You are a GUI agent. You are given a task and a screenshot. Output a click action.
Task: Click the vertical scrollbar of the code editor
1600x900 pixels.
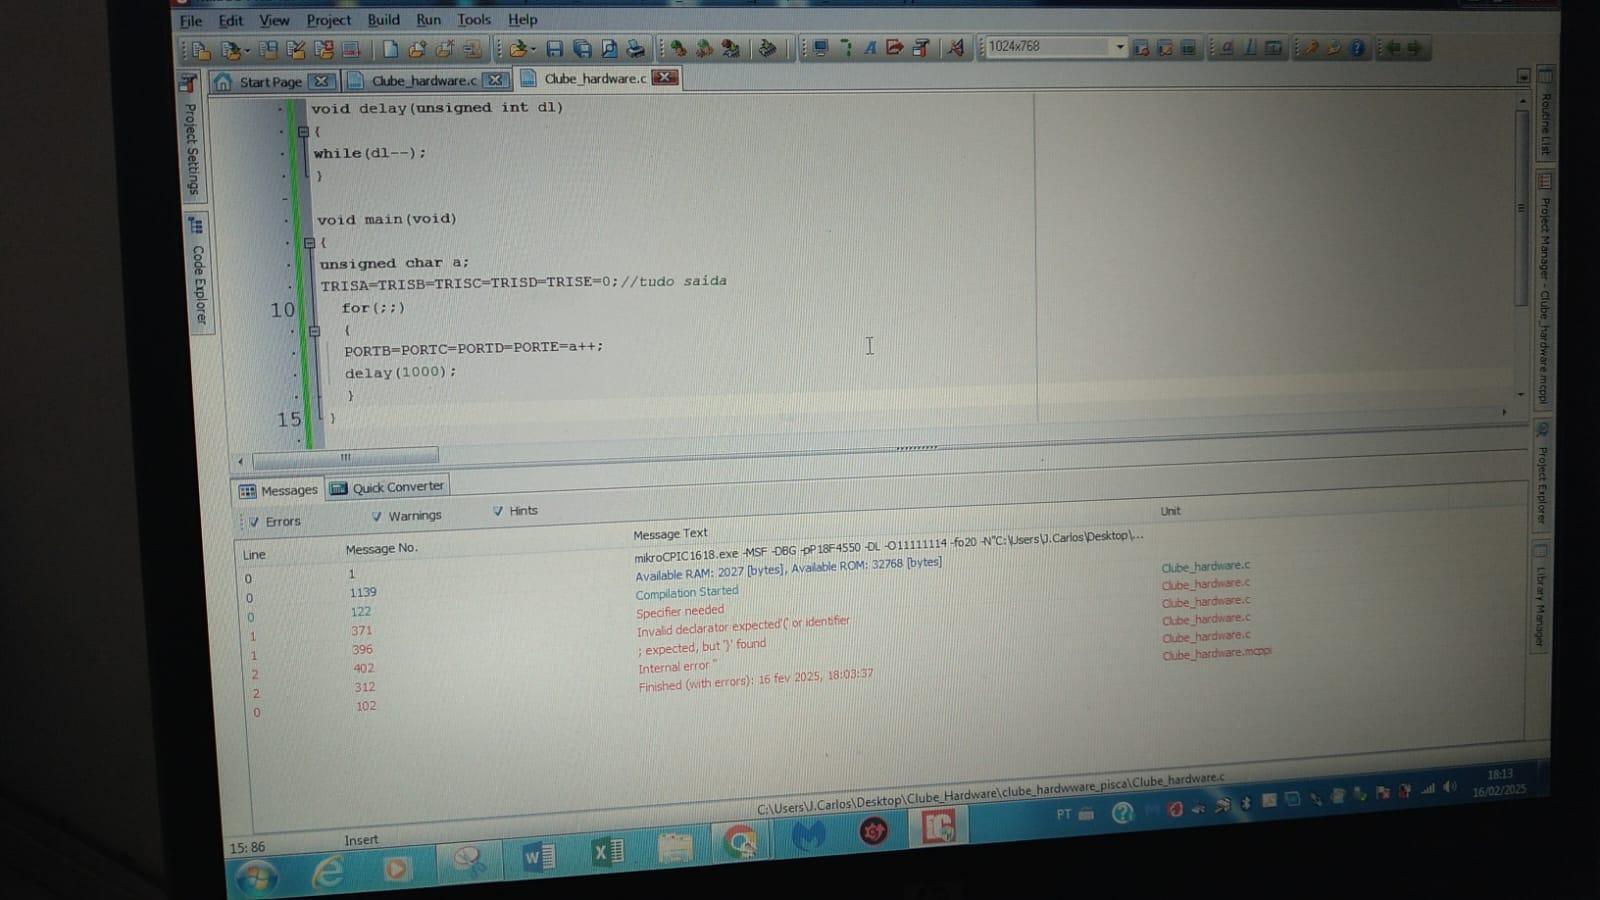click(1521, 207)
